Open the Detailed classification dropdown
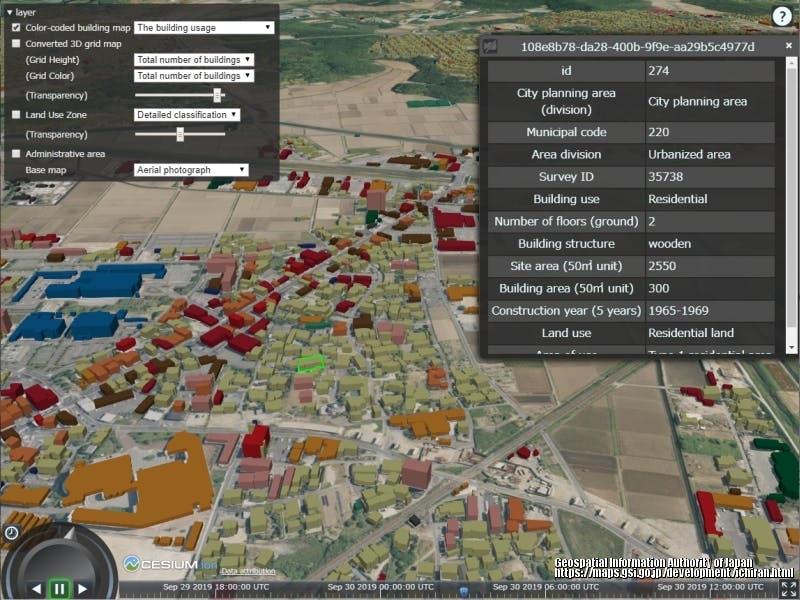800x600 pixels. [187, 115]
